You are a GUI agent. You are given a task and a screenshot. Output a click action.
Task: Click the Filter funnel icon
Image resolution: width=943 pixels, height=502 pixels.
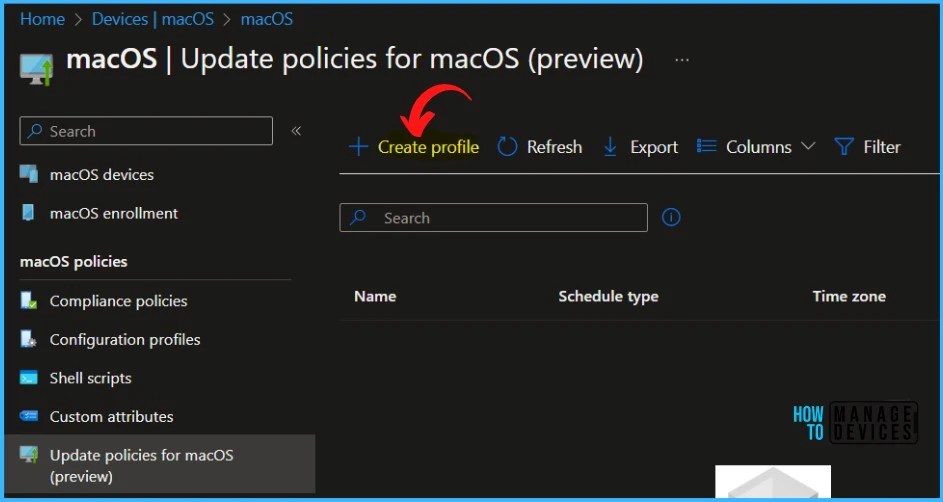click(844, 147)
